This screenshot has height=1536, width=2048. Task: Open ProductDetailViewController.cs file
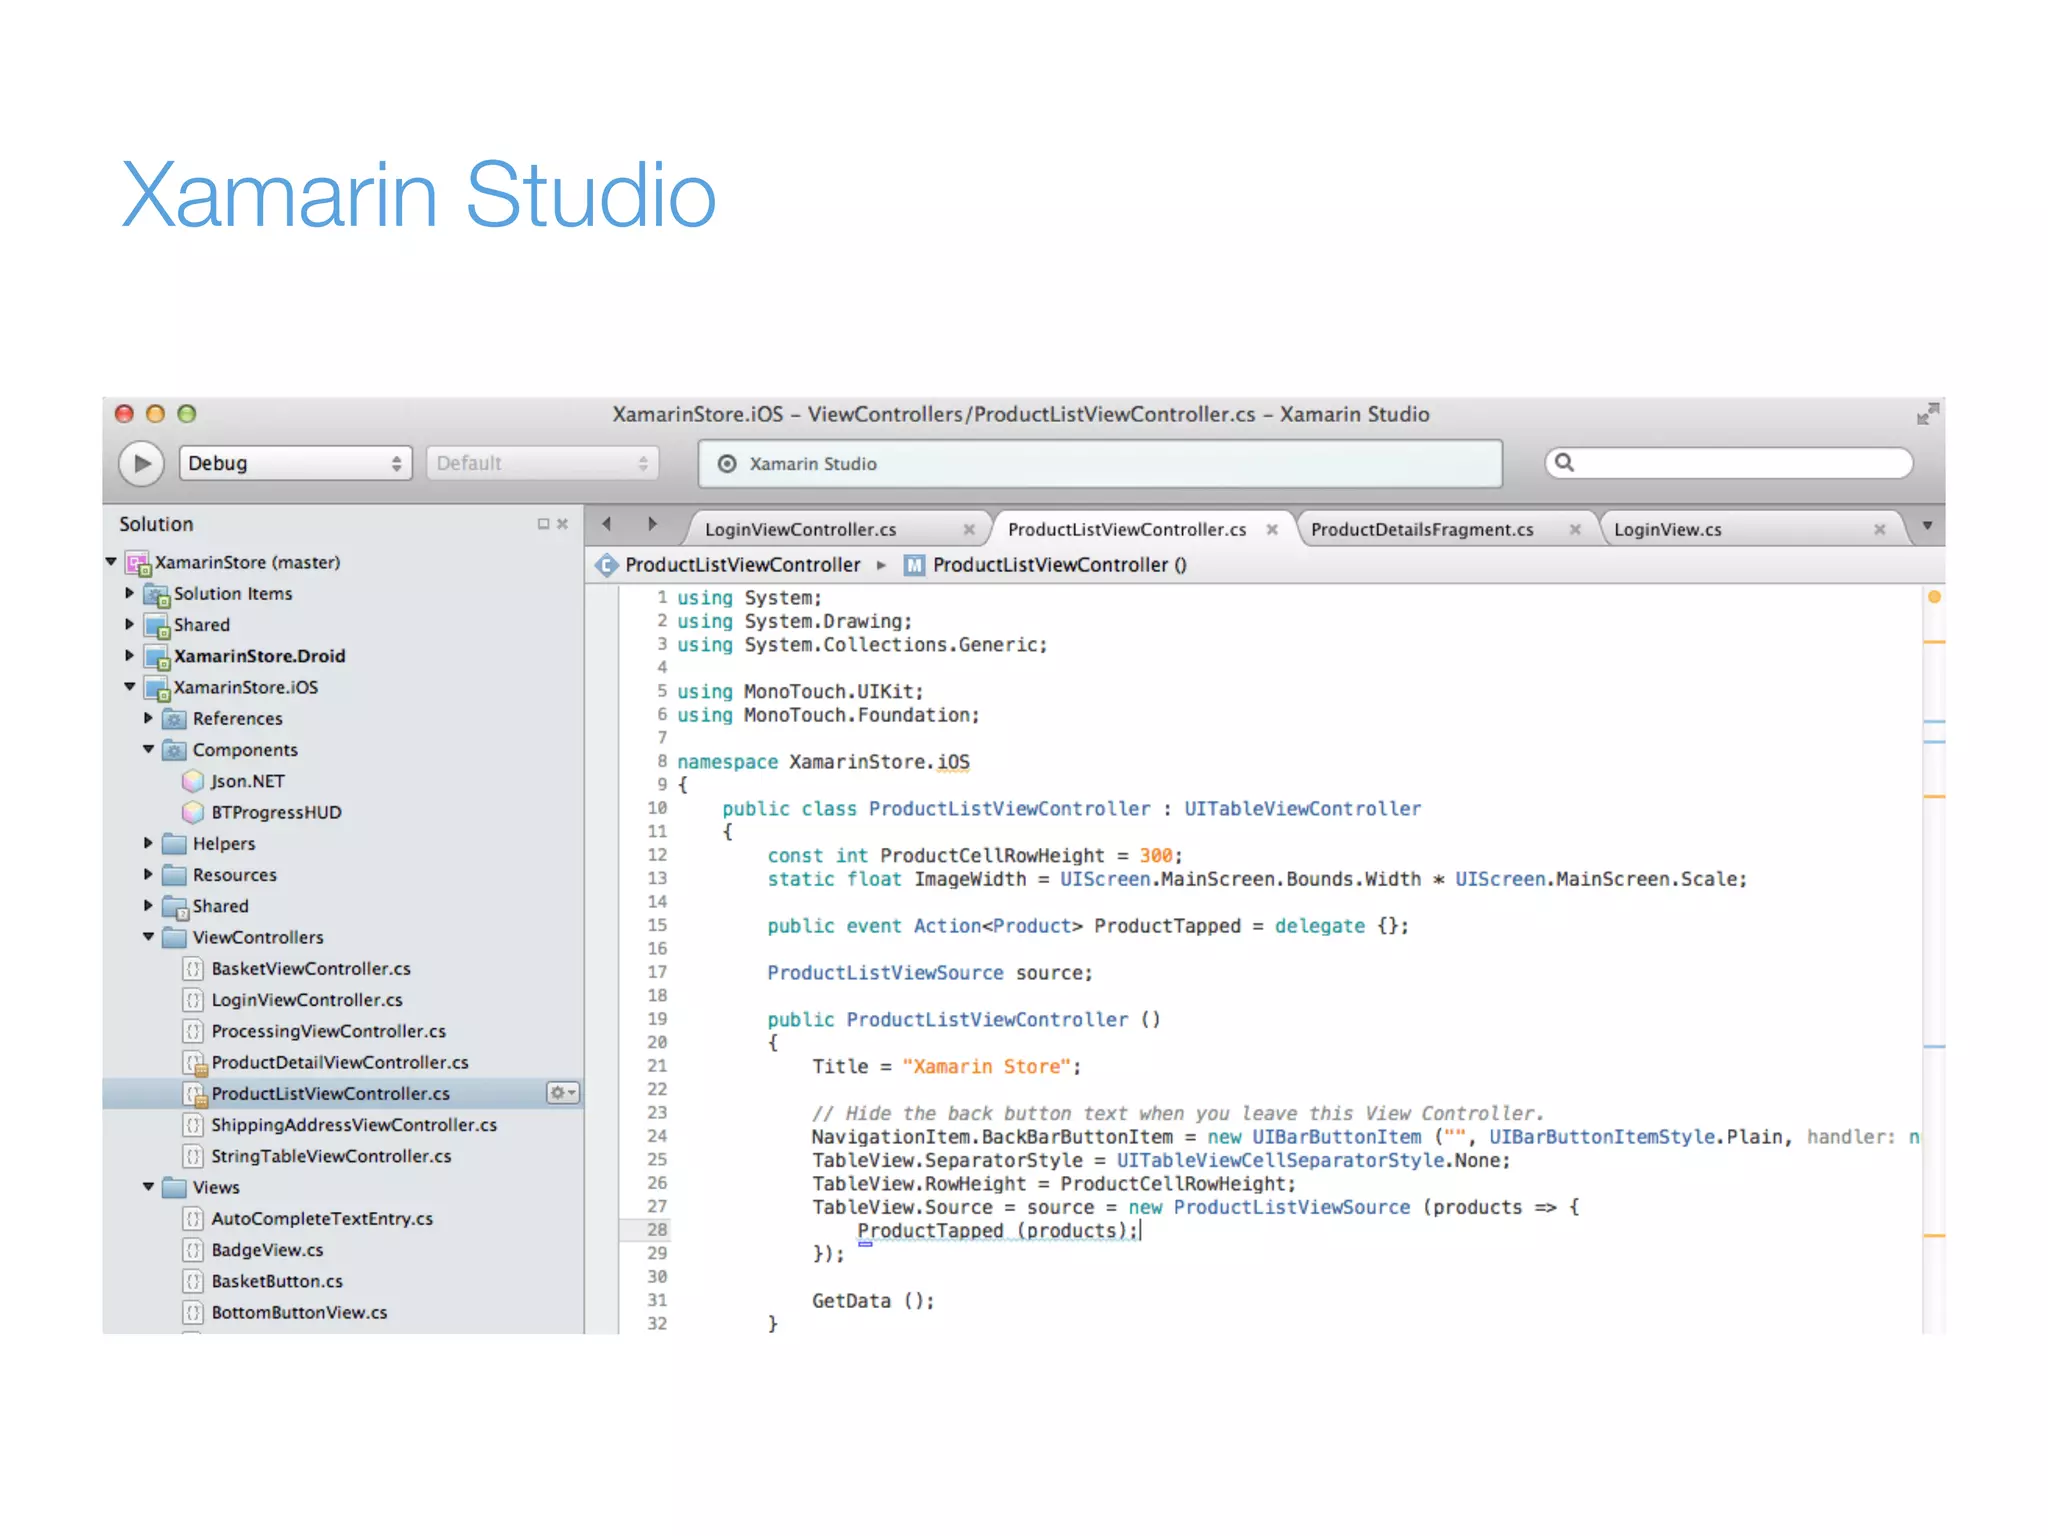pyautogui.click(x=340, y=1062)
